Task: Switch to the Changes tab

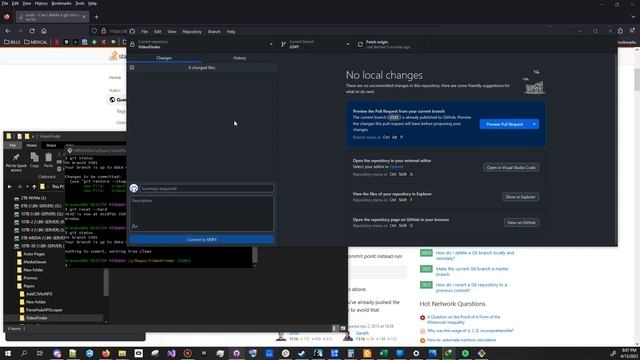Action: (164, 58)
